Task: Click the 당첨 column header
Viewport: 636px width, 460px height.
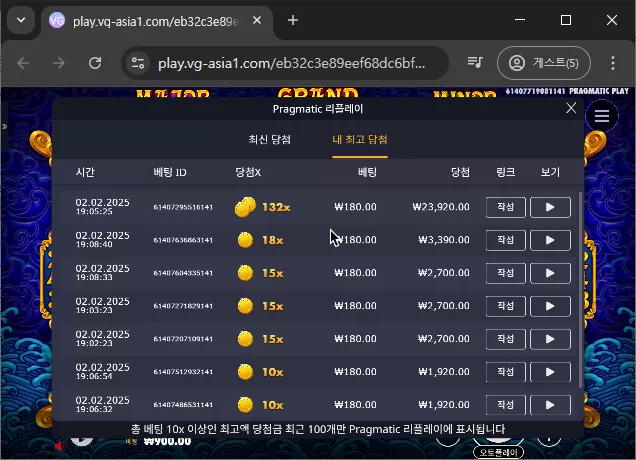Action: [460, 172]
